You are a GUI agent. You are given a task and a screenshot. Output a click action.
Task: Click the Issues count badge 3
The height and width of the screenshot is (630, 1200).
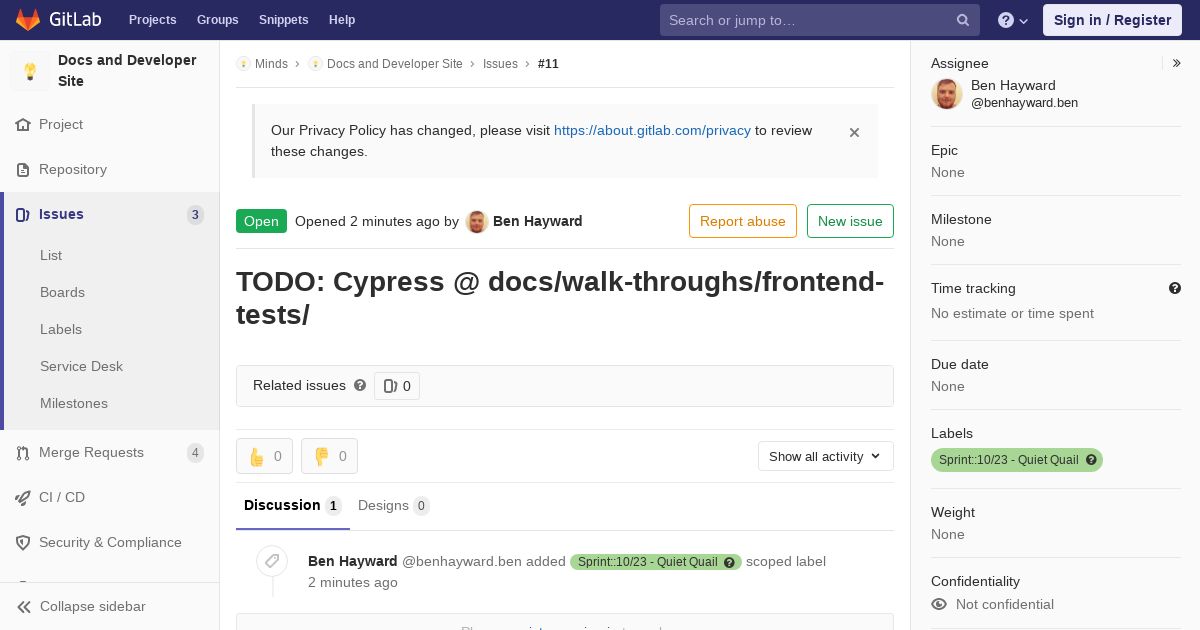click(x=195, y=215)
